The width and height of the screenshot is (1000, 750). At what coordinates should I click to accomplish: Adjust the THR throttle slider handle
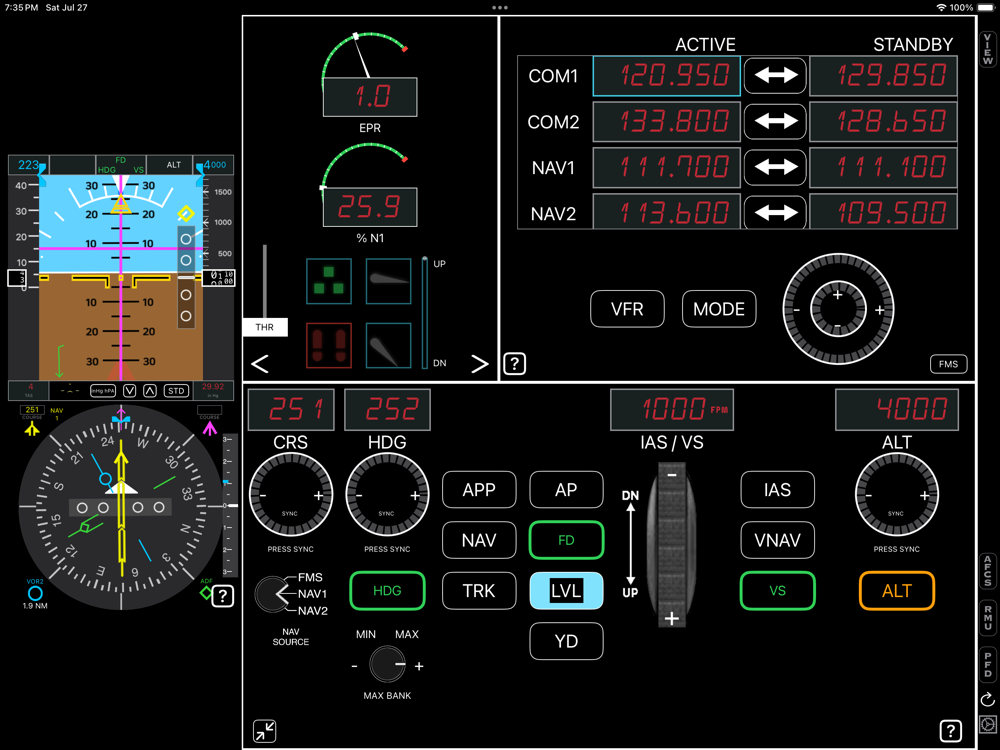click(265, 327)
